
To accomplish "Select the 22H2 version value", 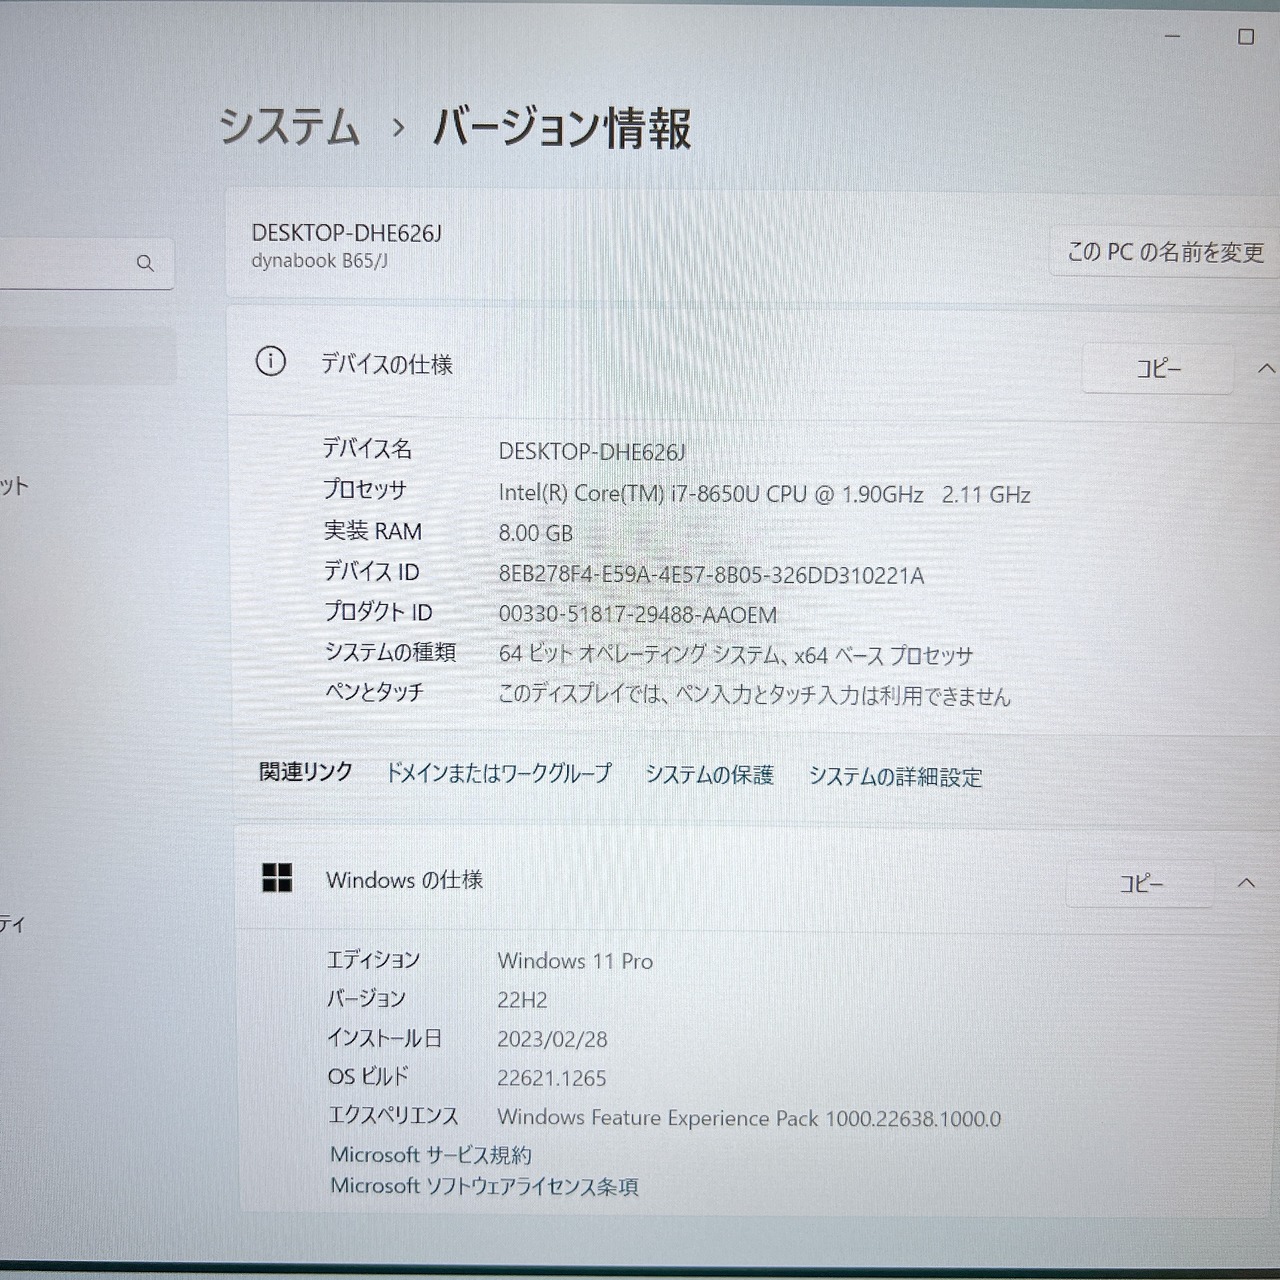I will [522, 1000].
